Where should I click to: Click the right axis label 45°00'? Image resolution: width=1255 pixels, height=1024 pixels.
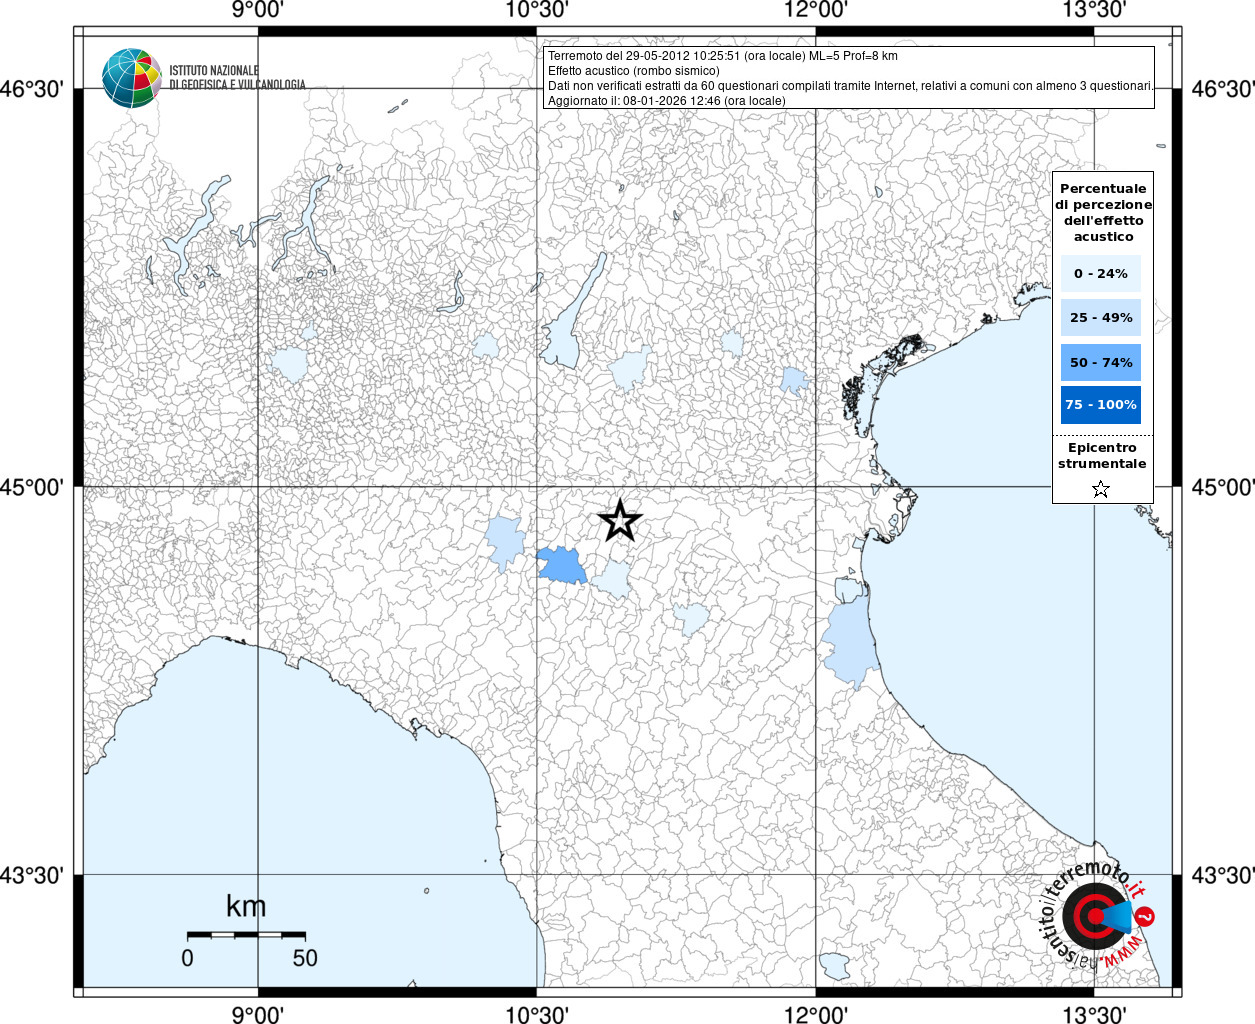point(1223,488)
